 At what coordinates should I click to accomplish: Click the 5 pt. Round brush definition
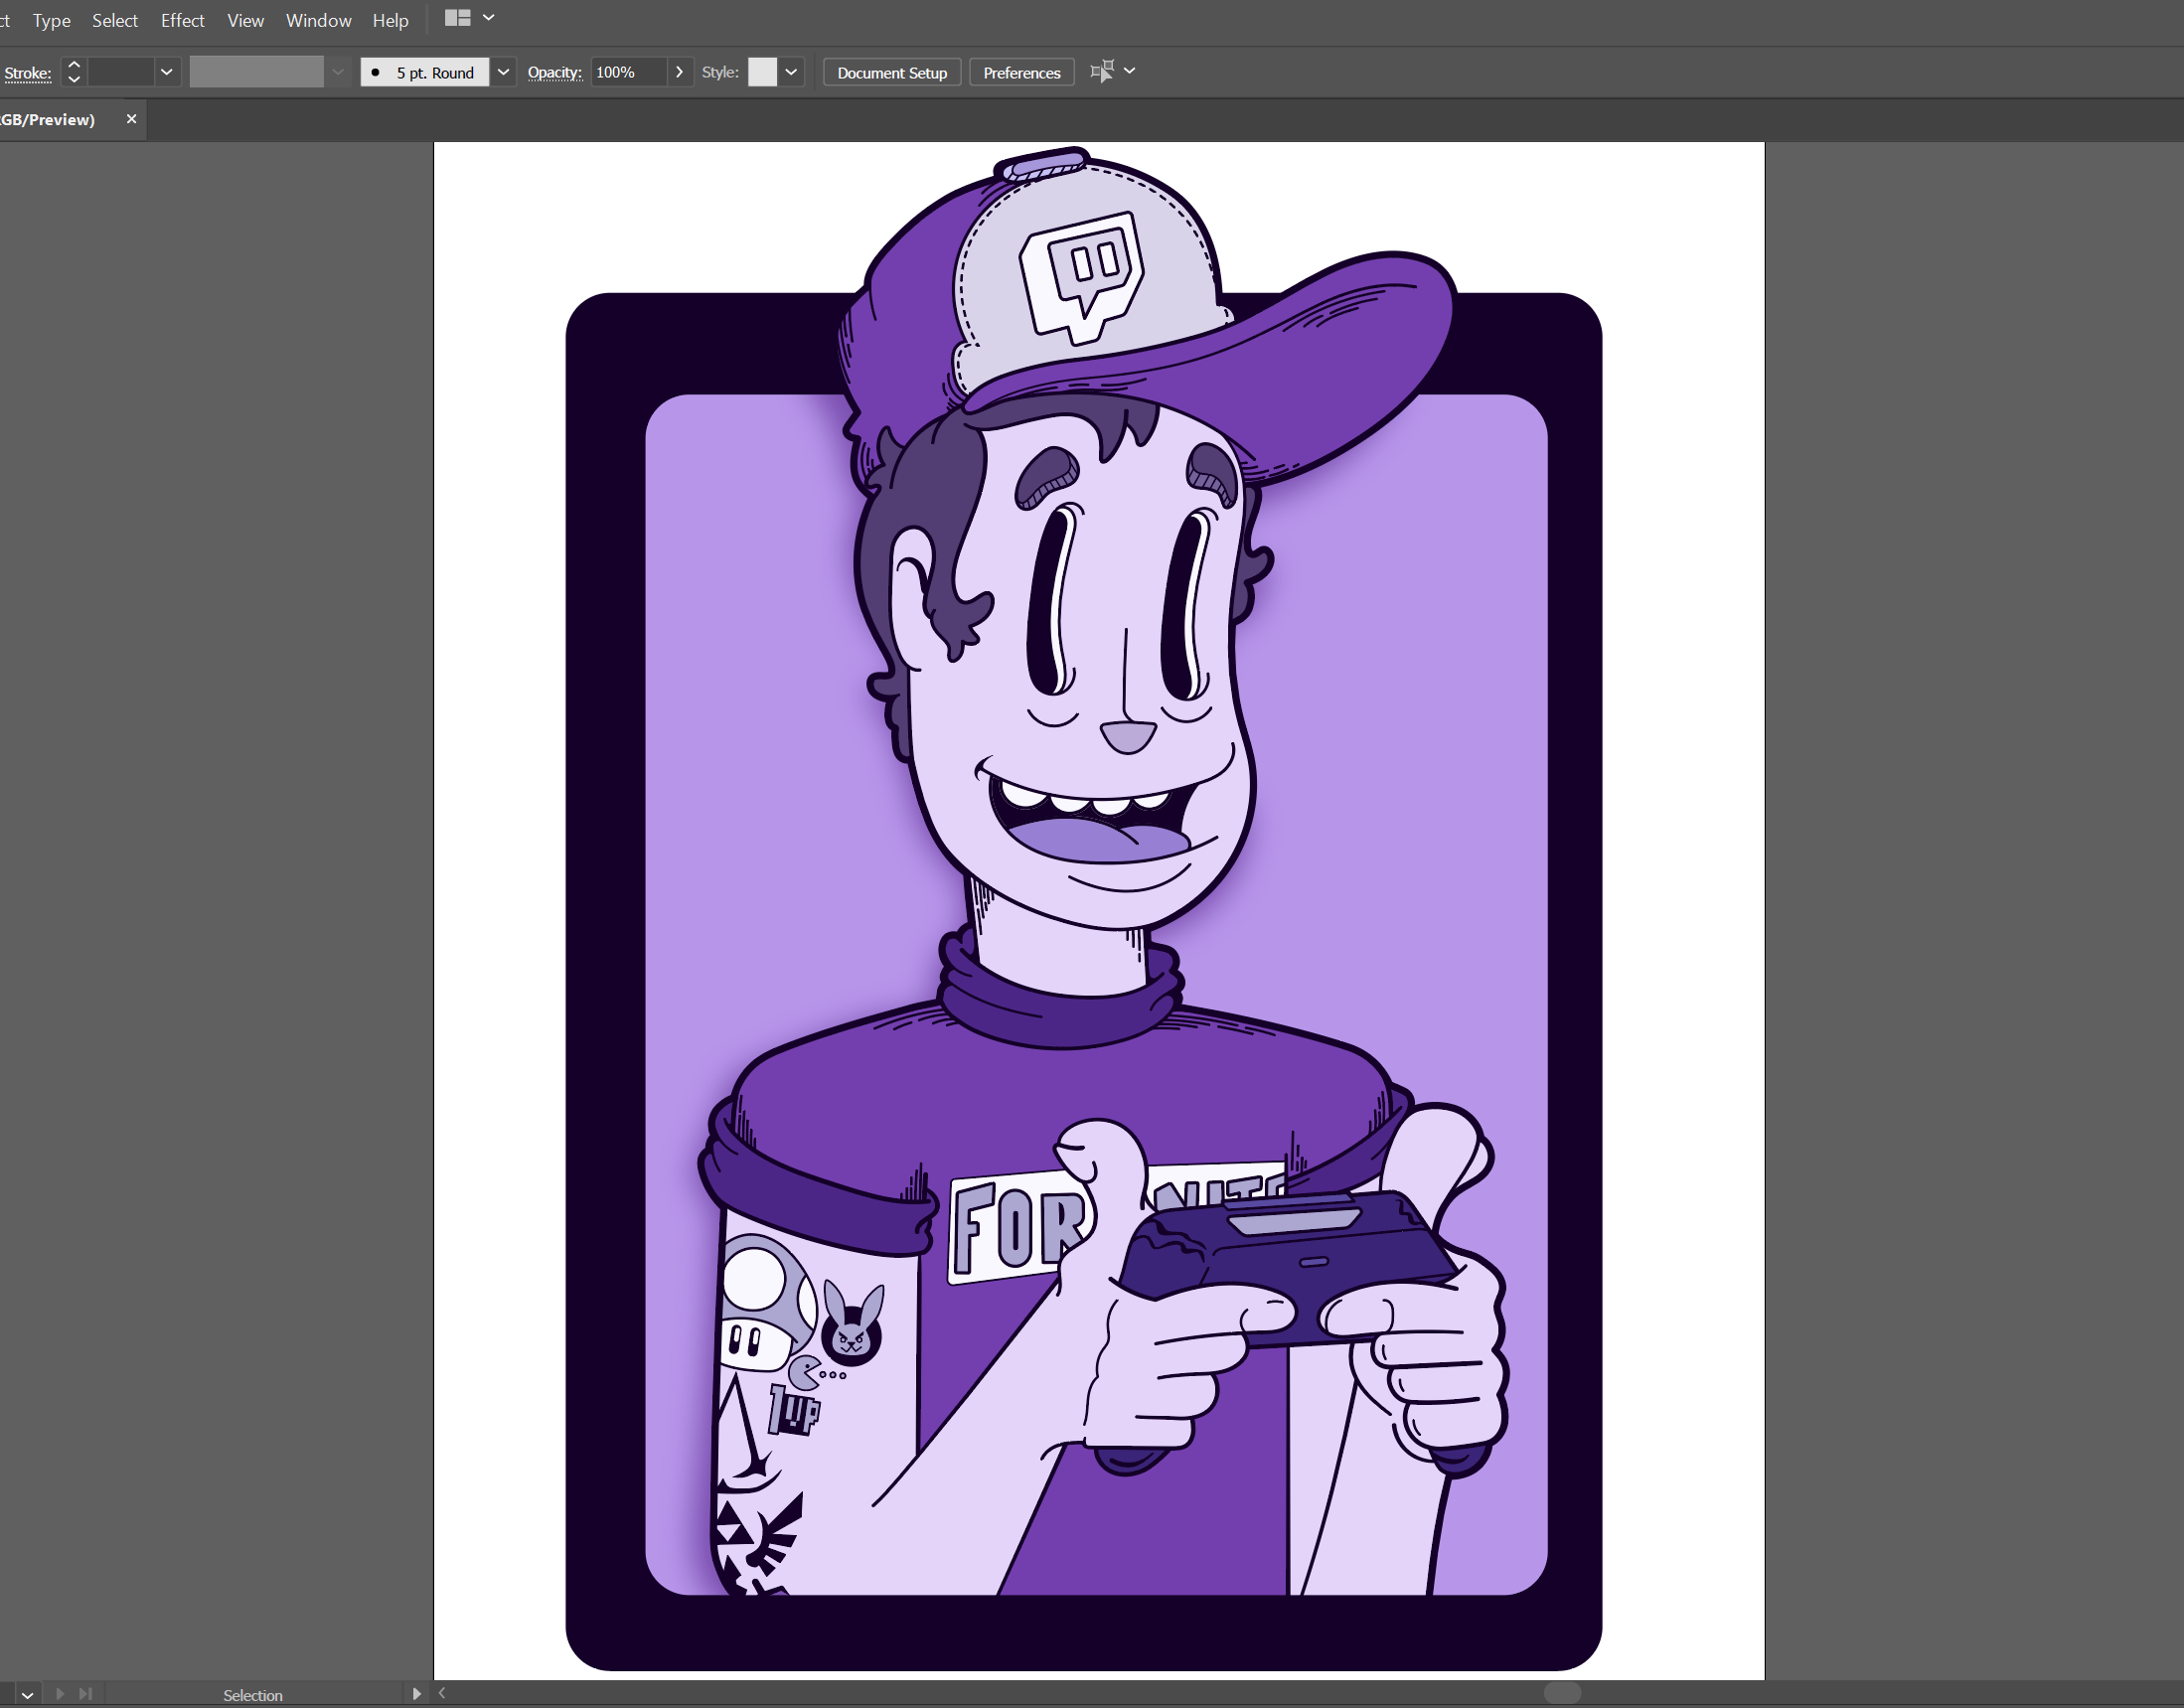point(425,72)
